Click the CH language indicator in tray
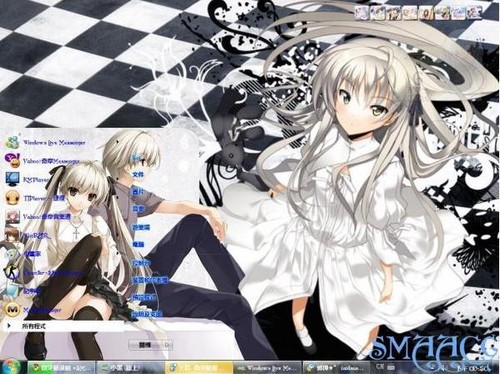The image size is (500, 374). [380, 367]
